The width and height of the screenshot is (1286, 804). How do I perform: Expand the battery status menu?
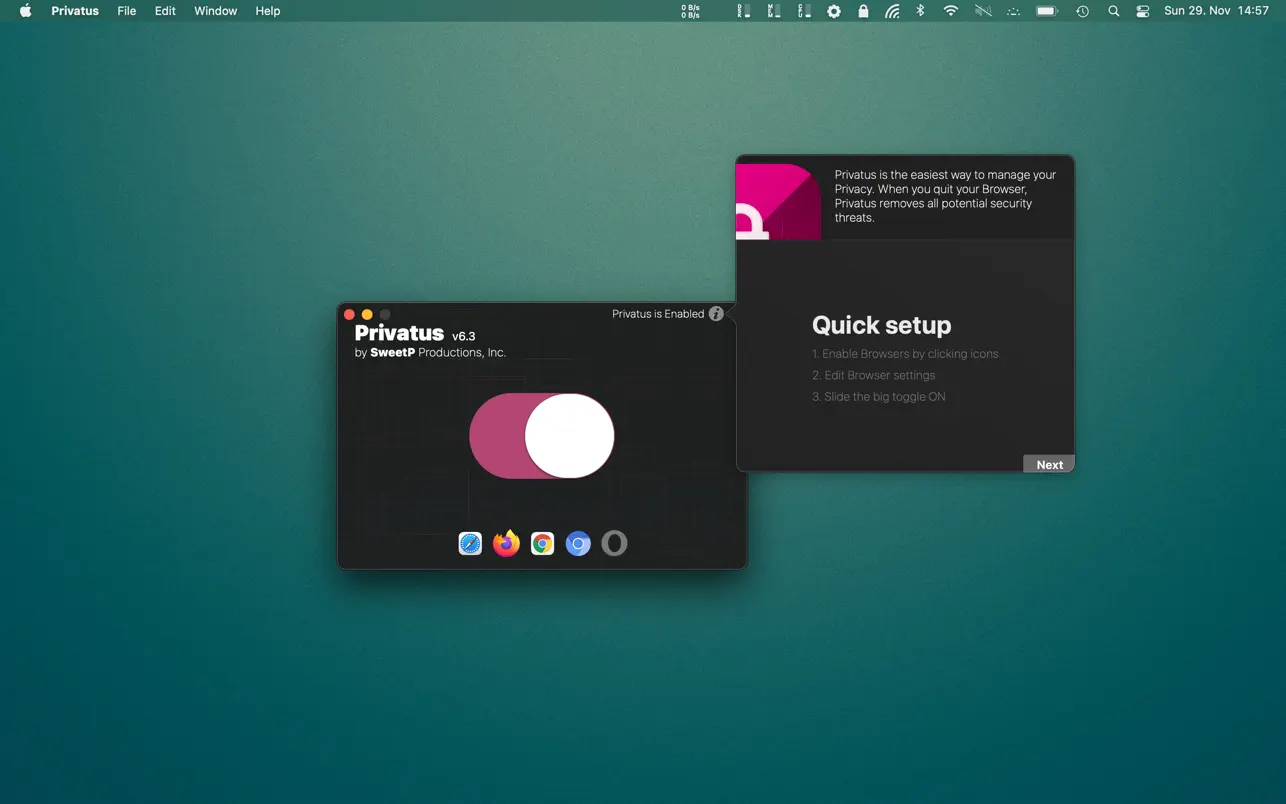[x=1046, y=11]
